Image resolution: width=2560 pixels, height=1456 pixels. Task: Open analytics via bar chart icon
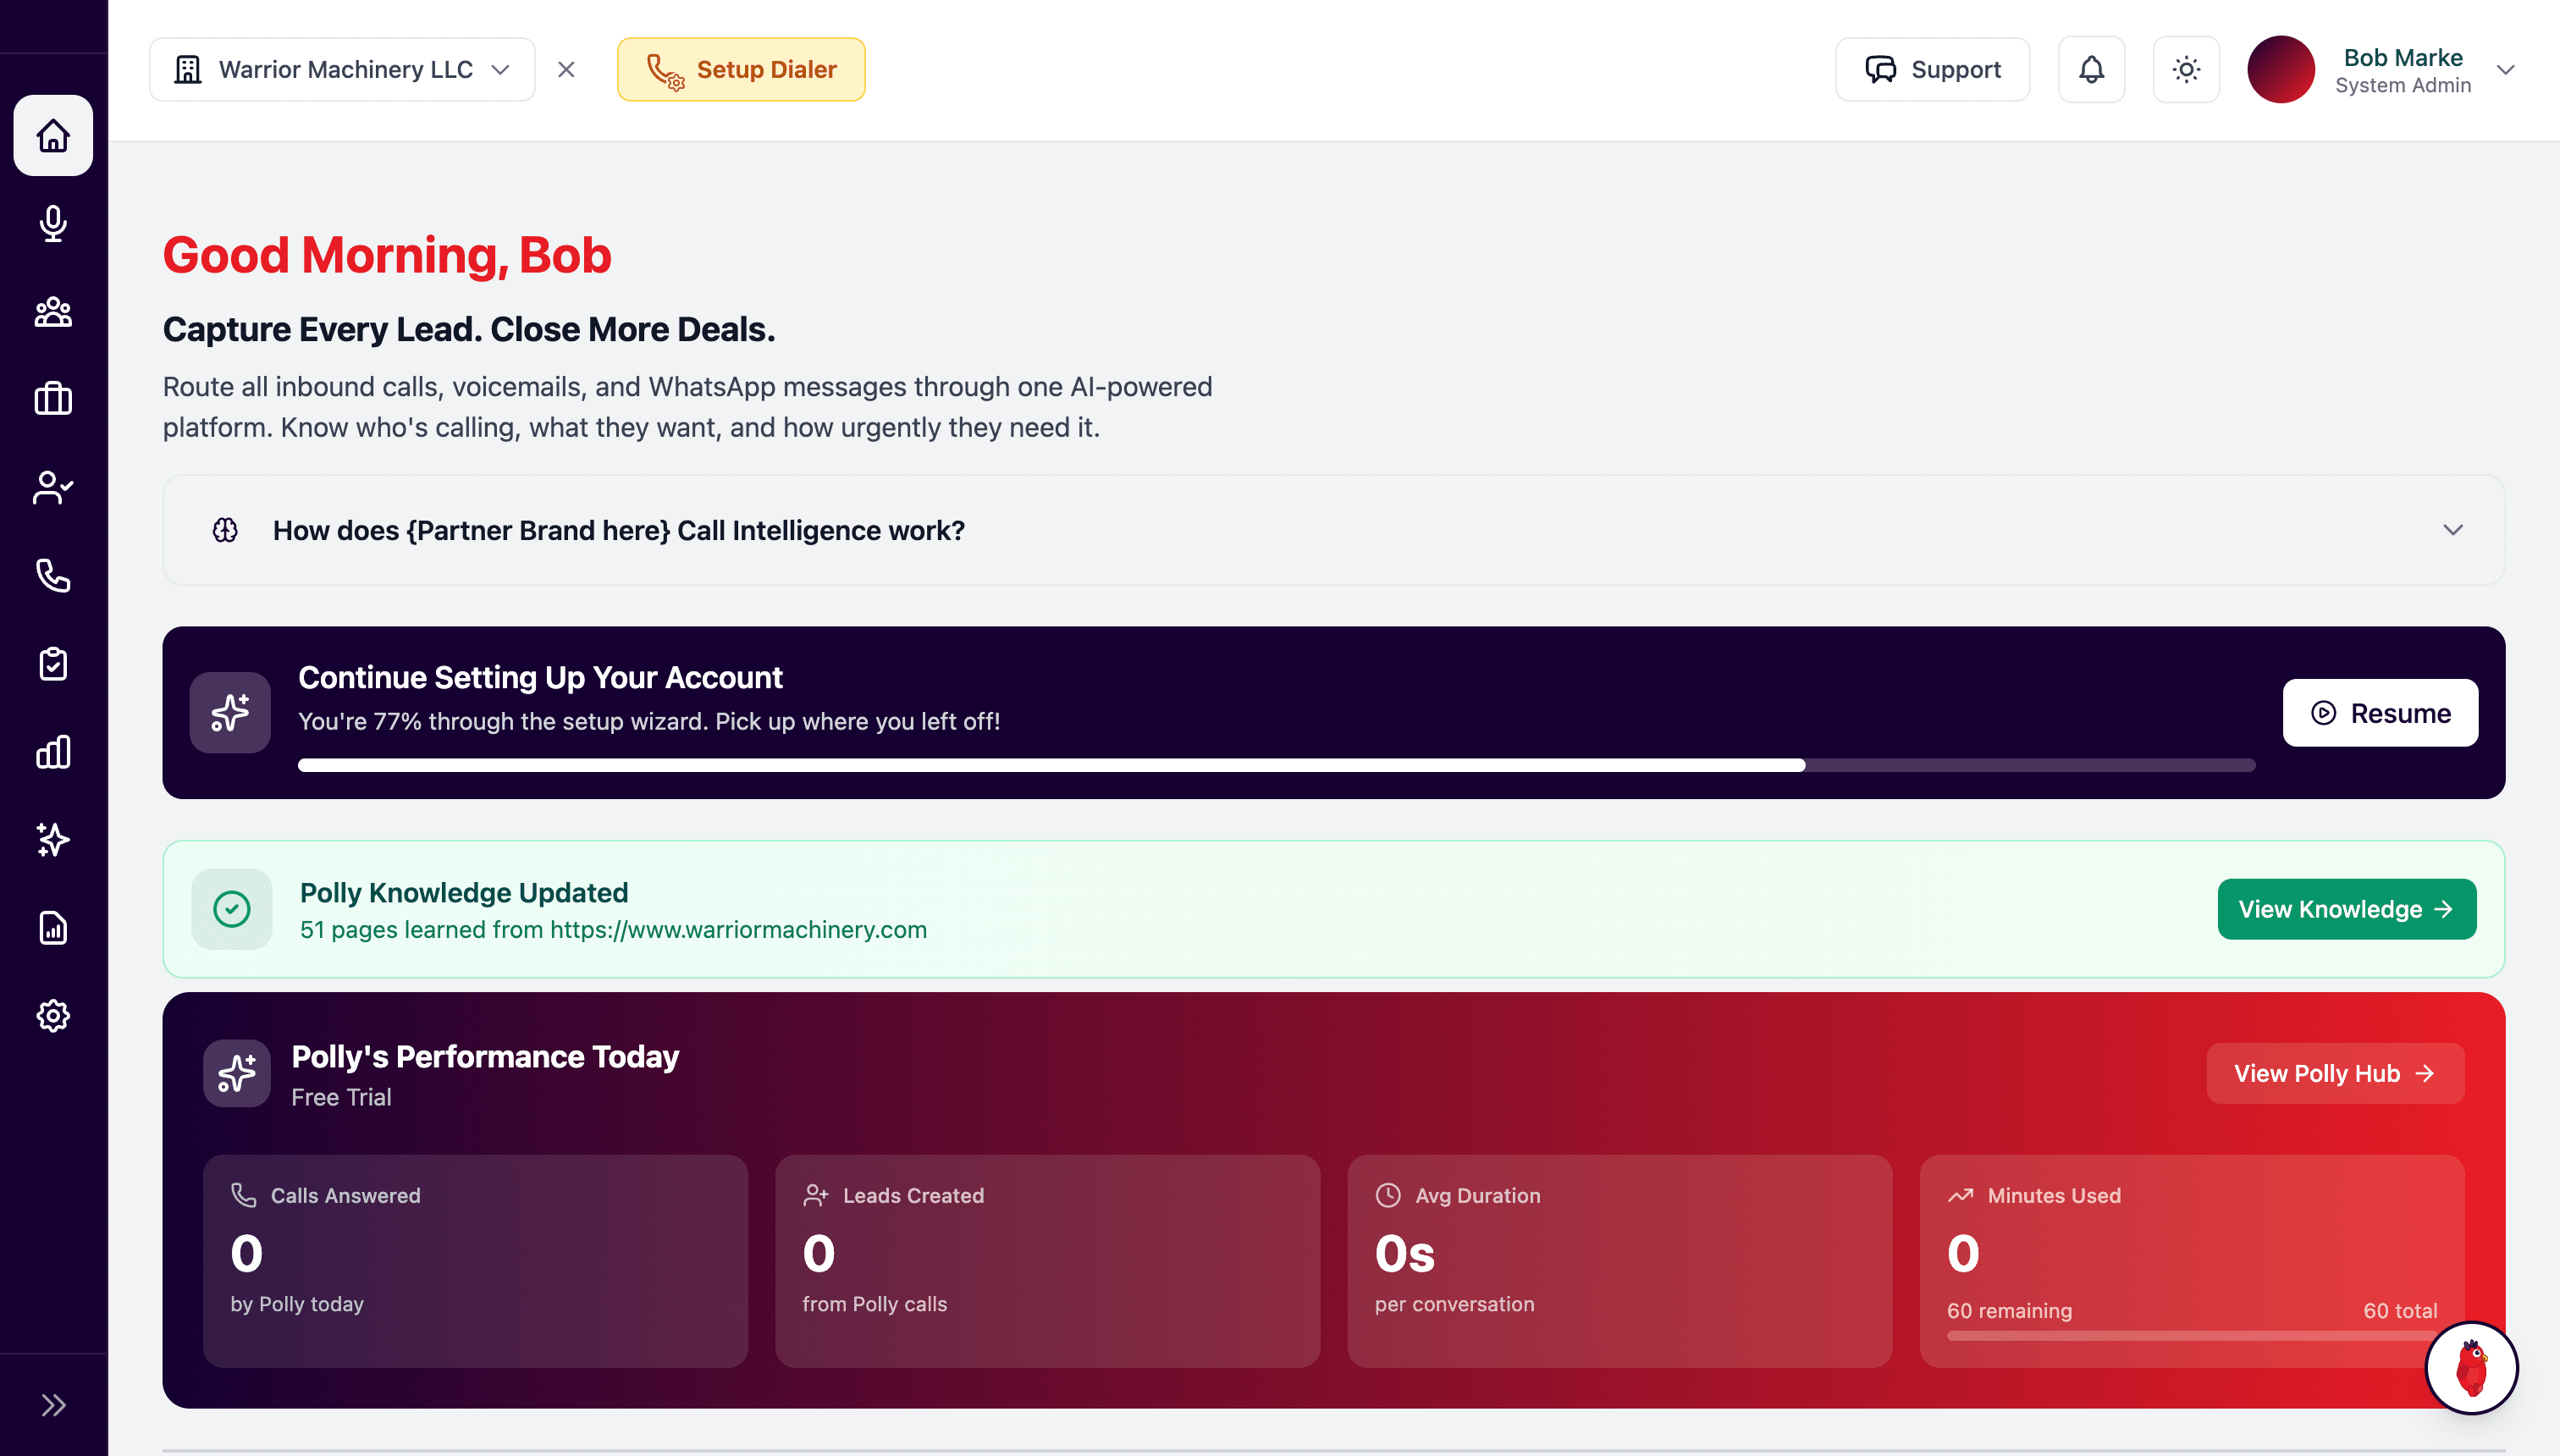[x=53, y=752]
